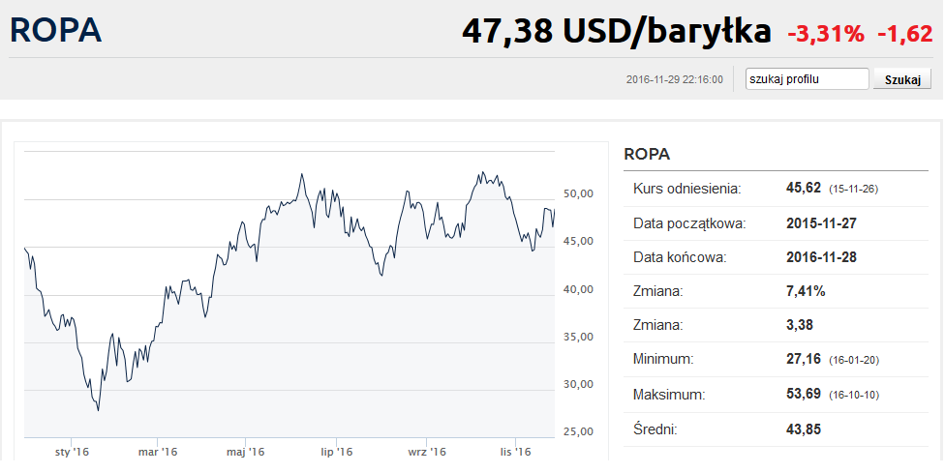Click the y-axis label 40,00
Image resolution: width=945 pixels, height=473 pixels.
pos(579,289)
